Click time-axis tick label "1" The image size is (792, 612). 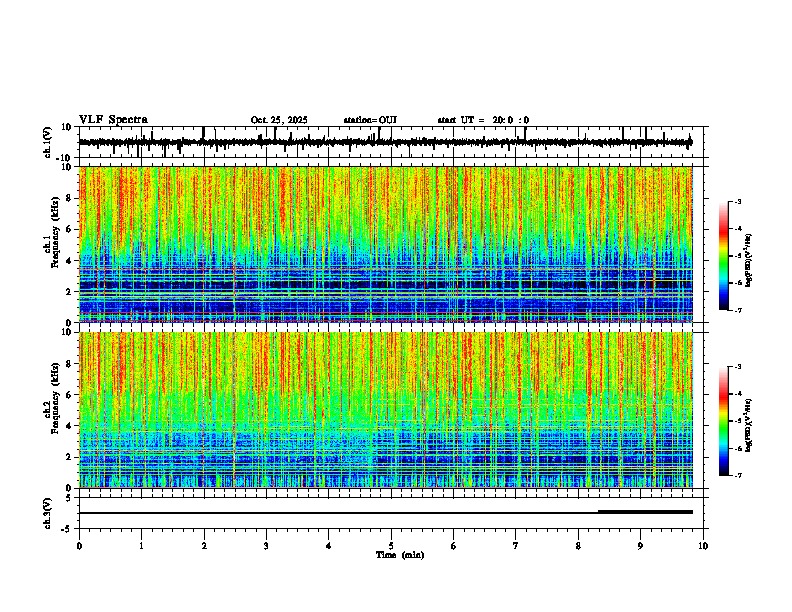[141, 546]
